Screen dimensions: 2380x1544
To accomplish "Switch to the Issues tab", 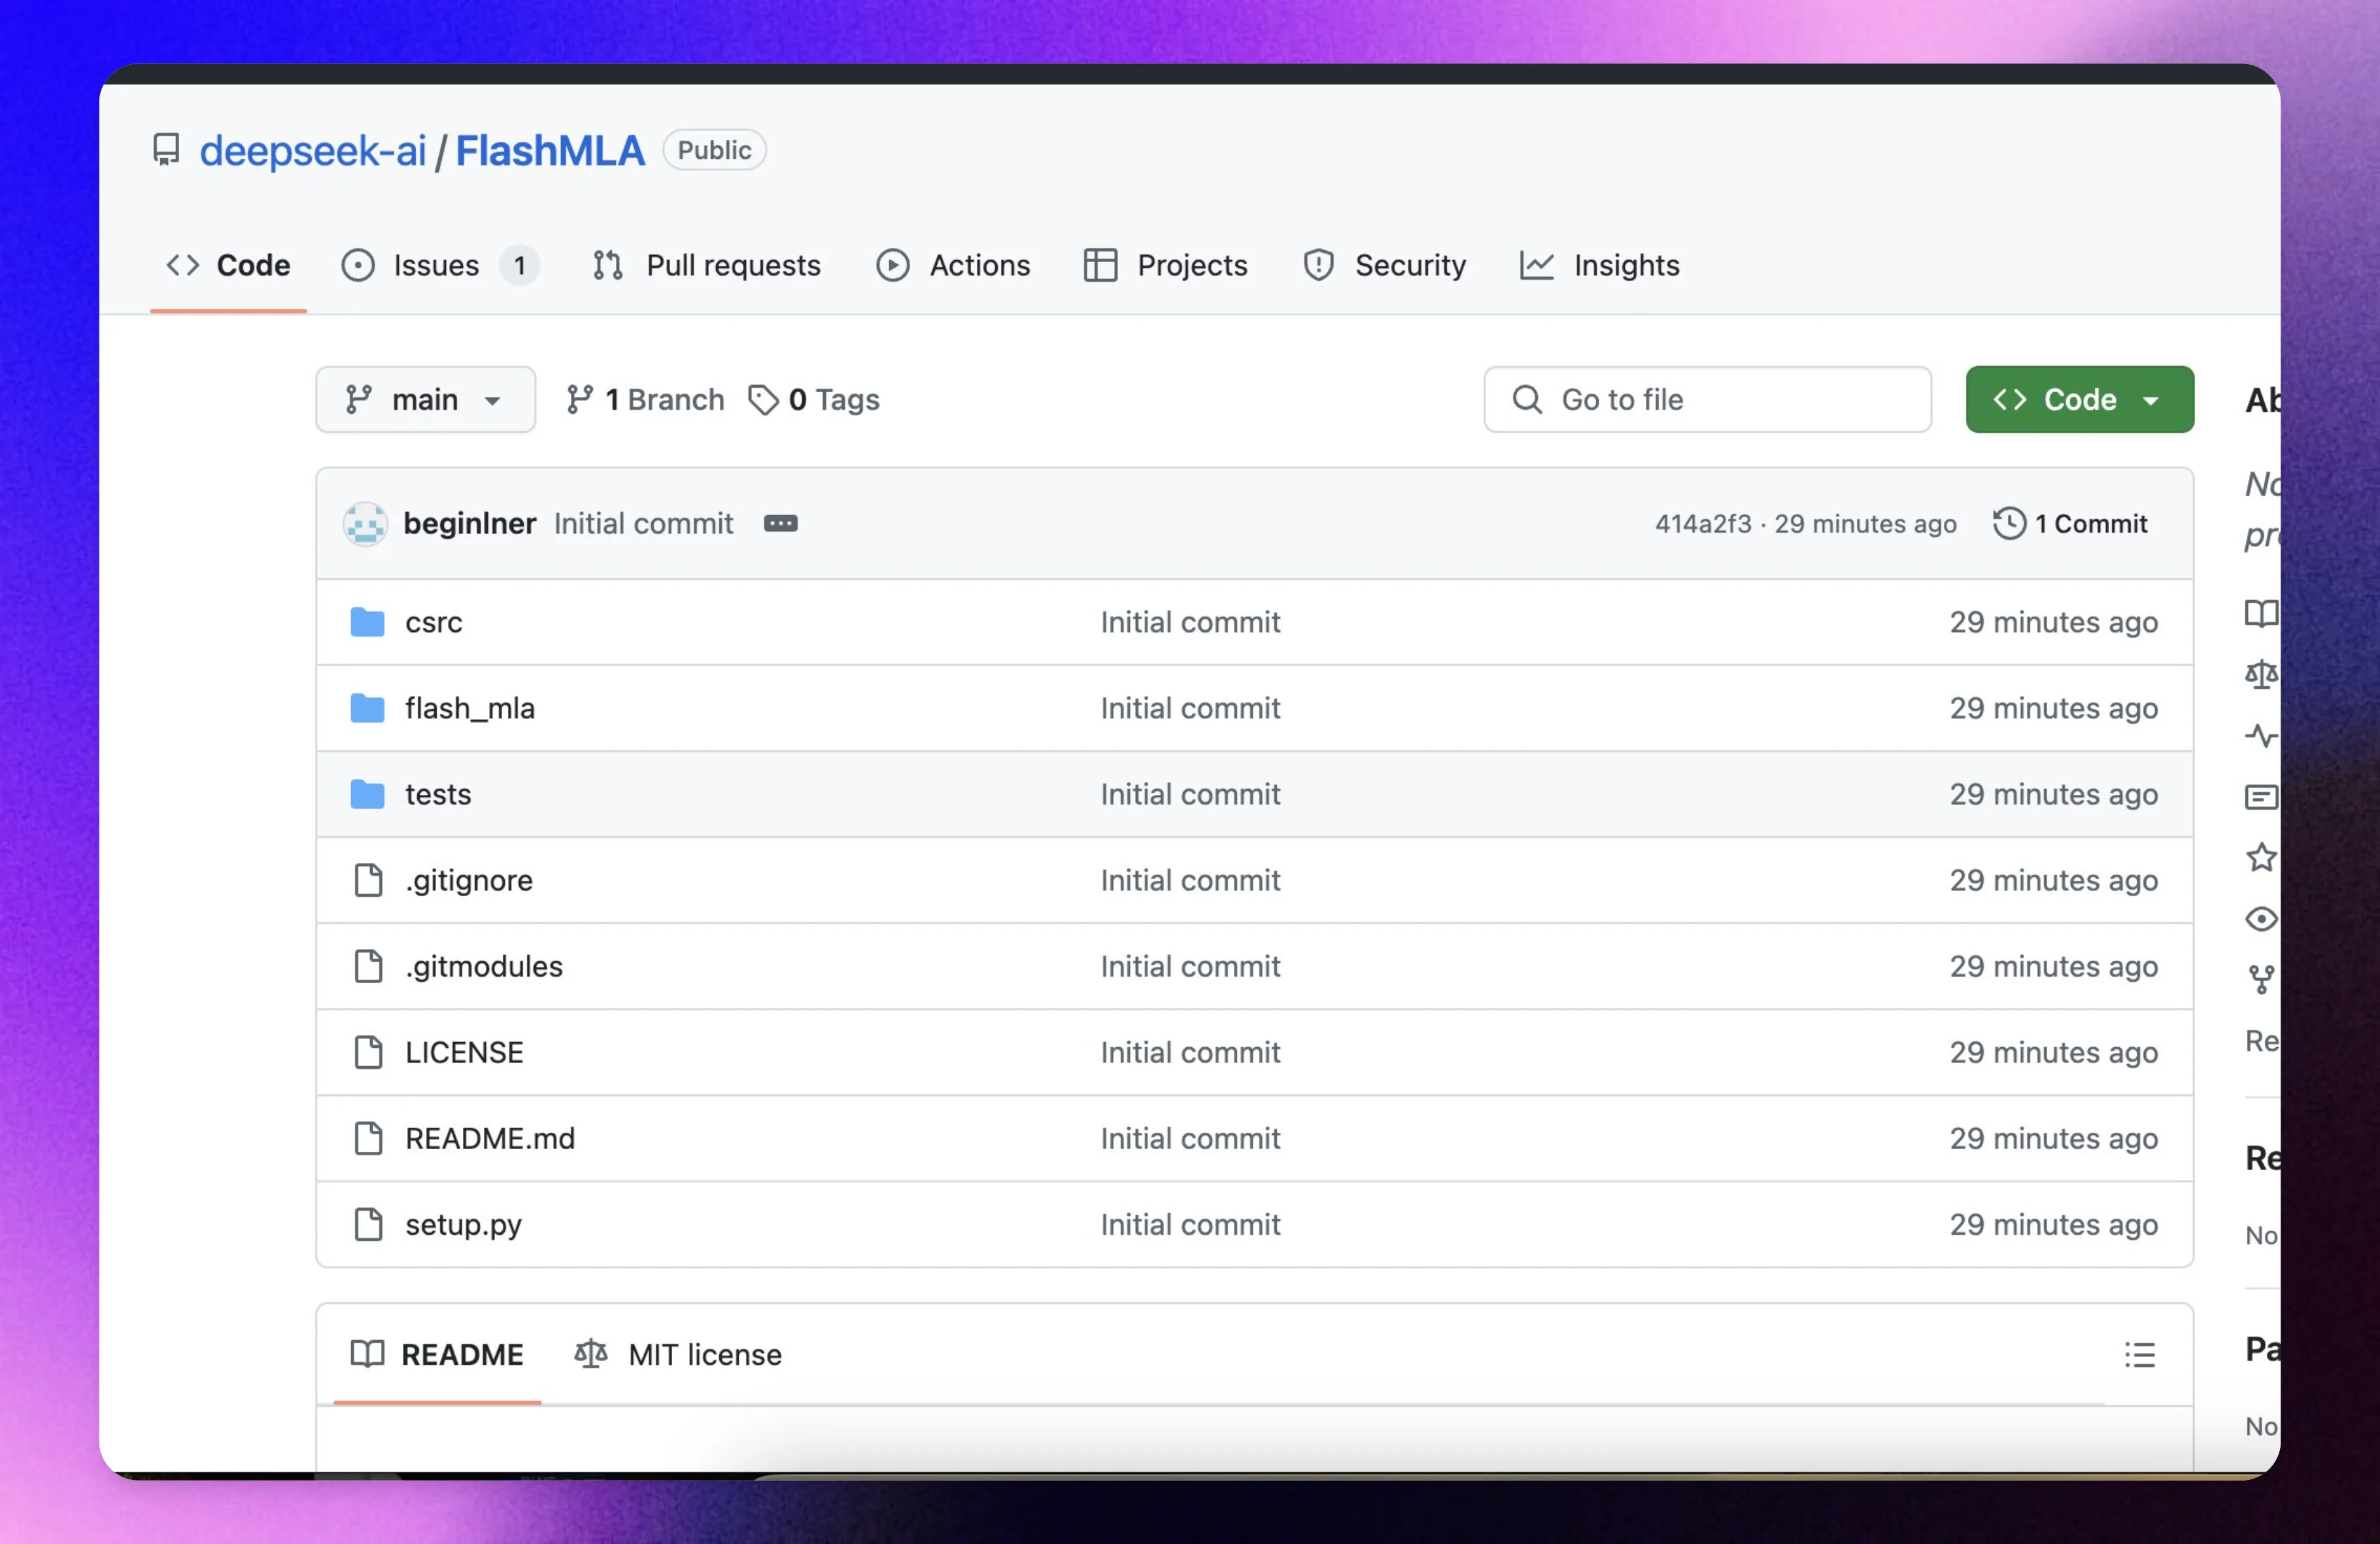I will coord(438,265).
